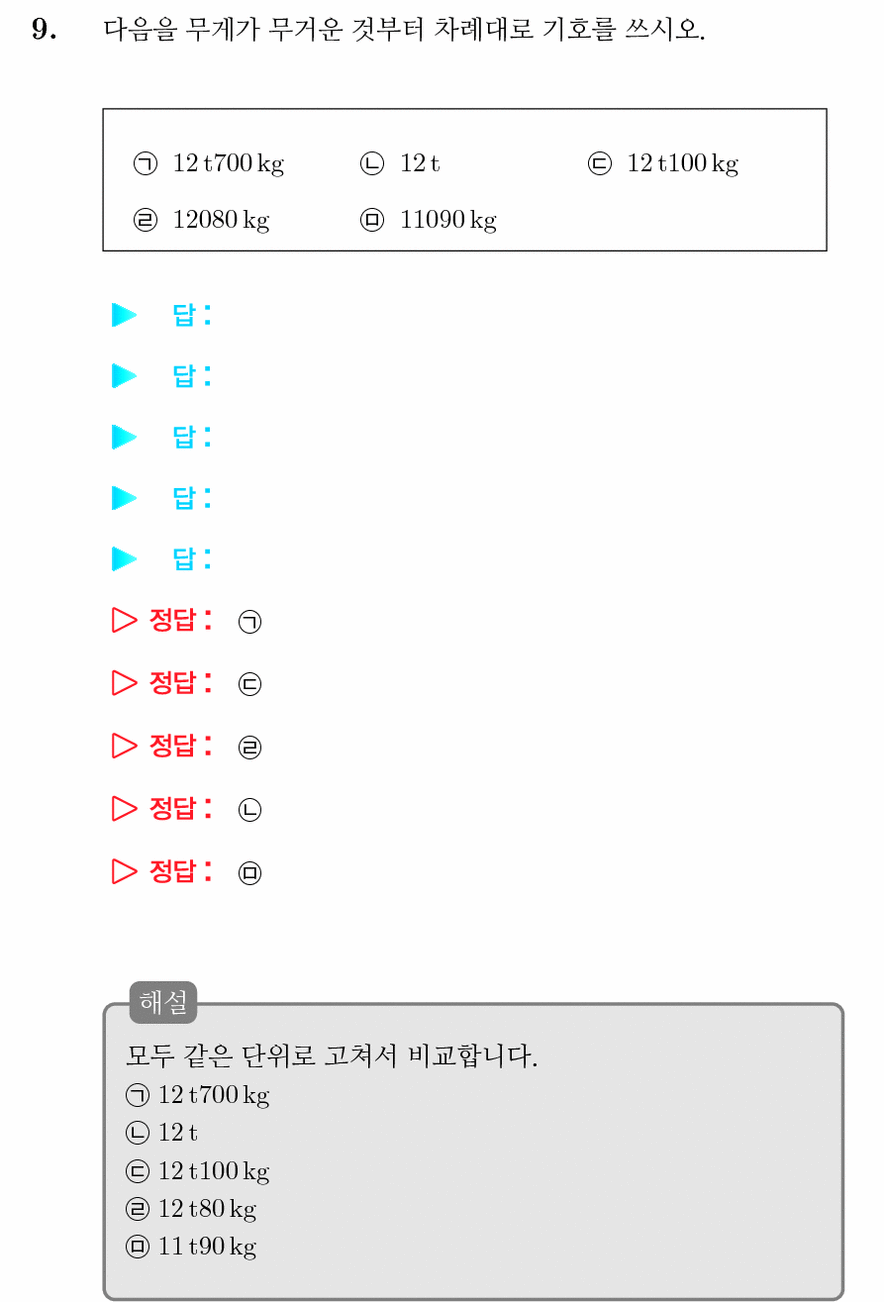Click the red triangle beside answer ㉢

point(124,683)
